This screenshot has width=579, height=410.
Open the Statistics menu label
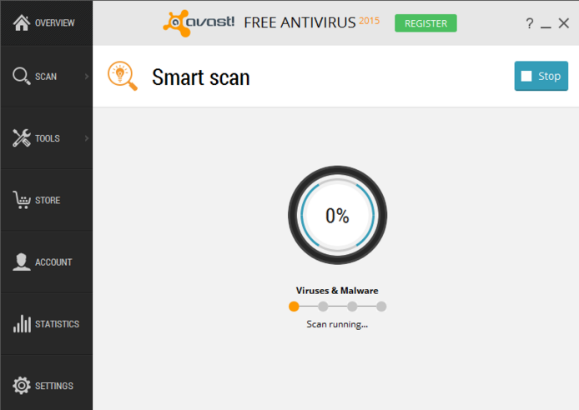tap(57, 324)
